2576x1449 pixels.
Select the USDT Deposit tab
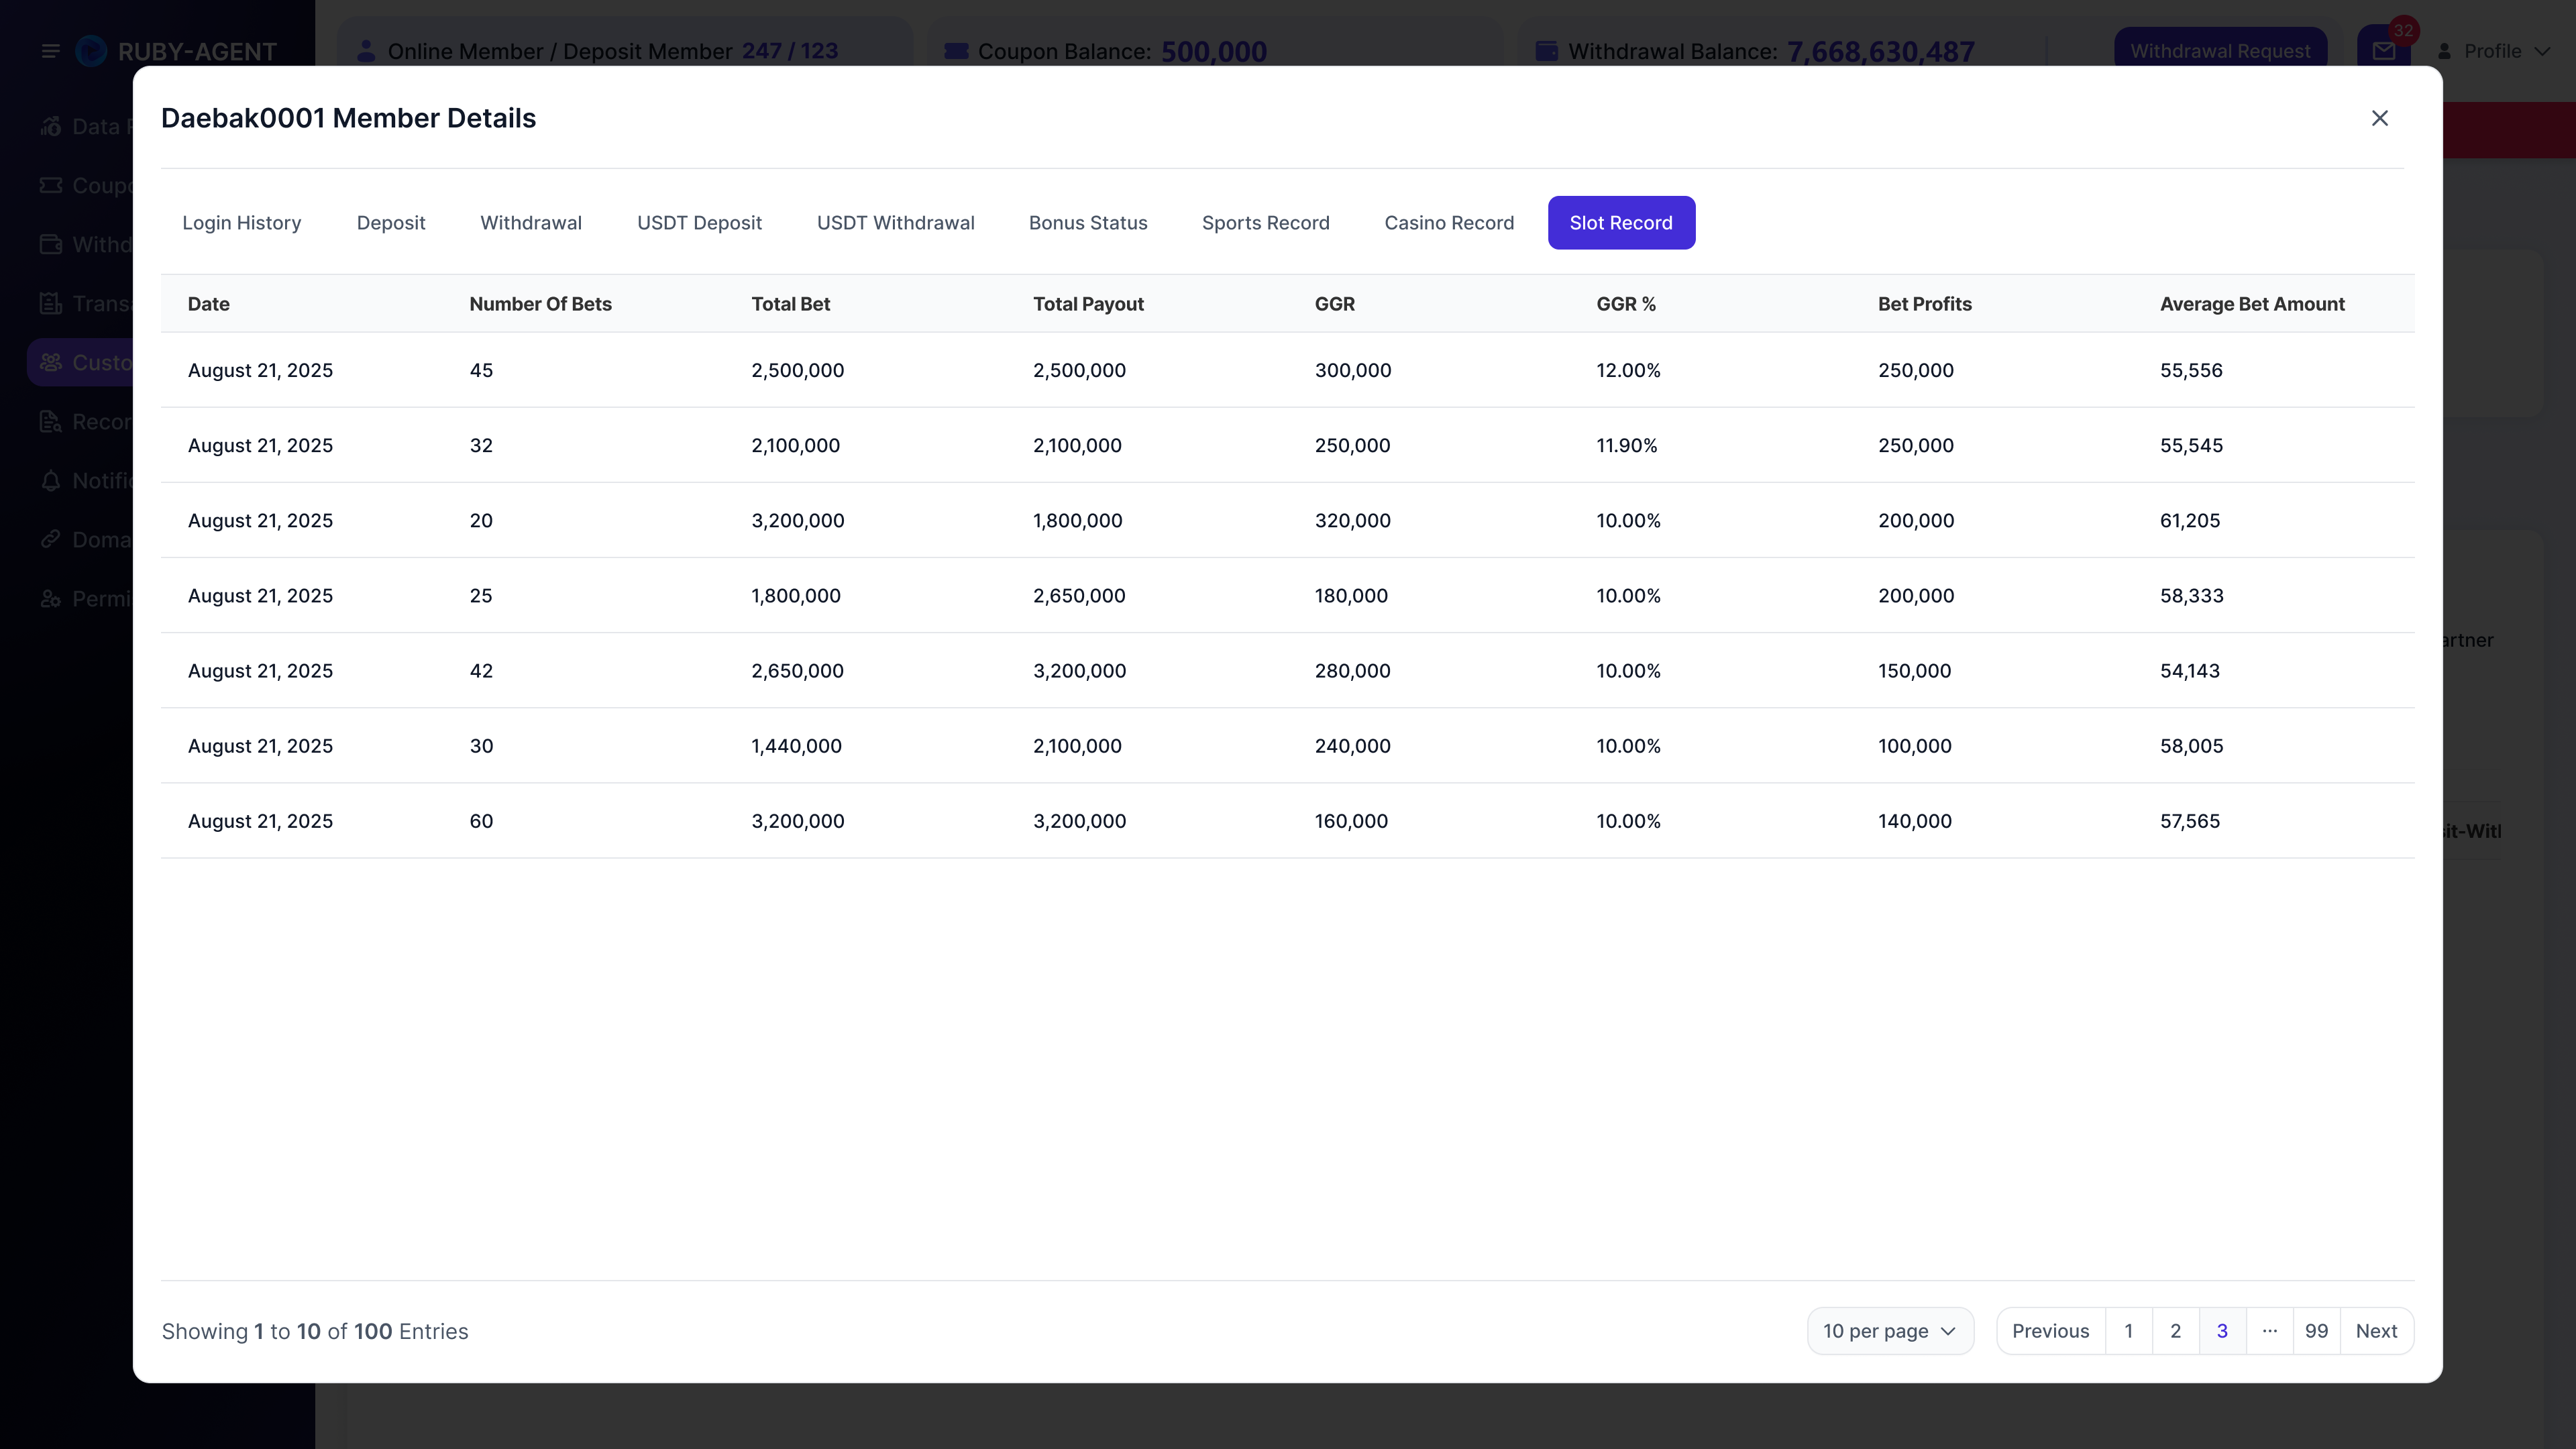699,223
